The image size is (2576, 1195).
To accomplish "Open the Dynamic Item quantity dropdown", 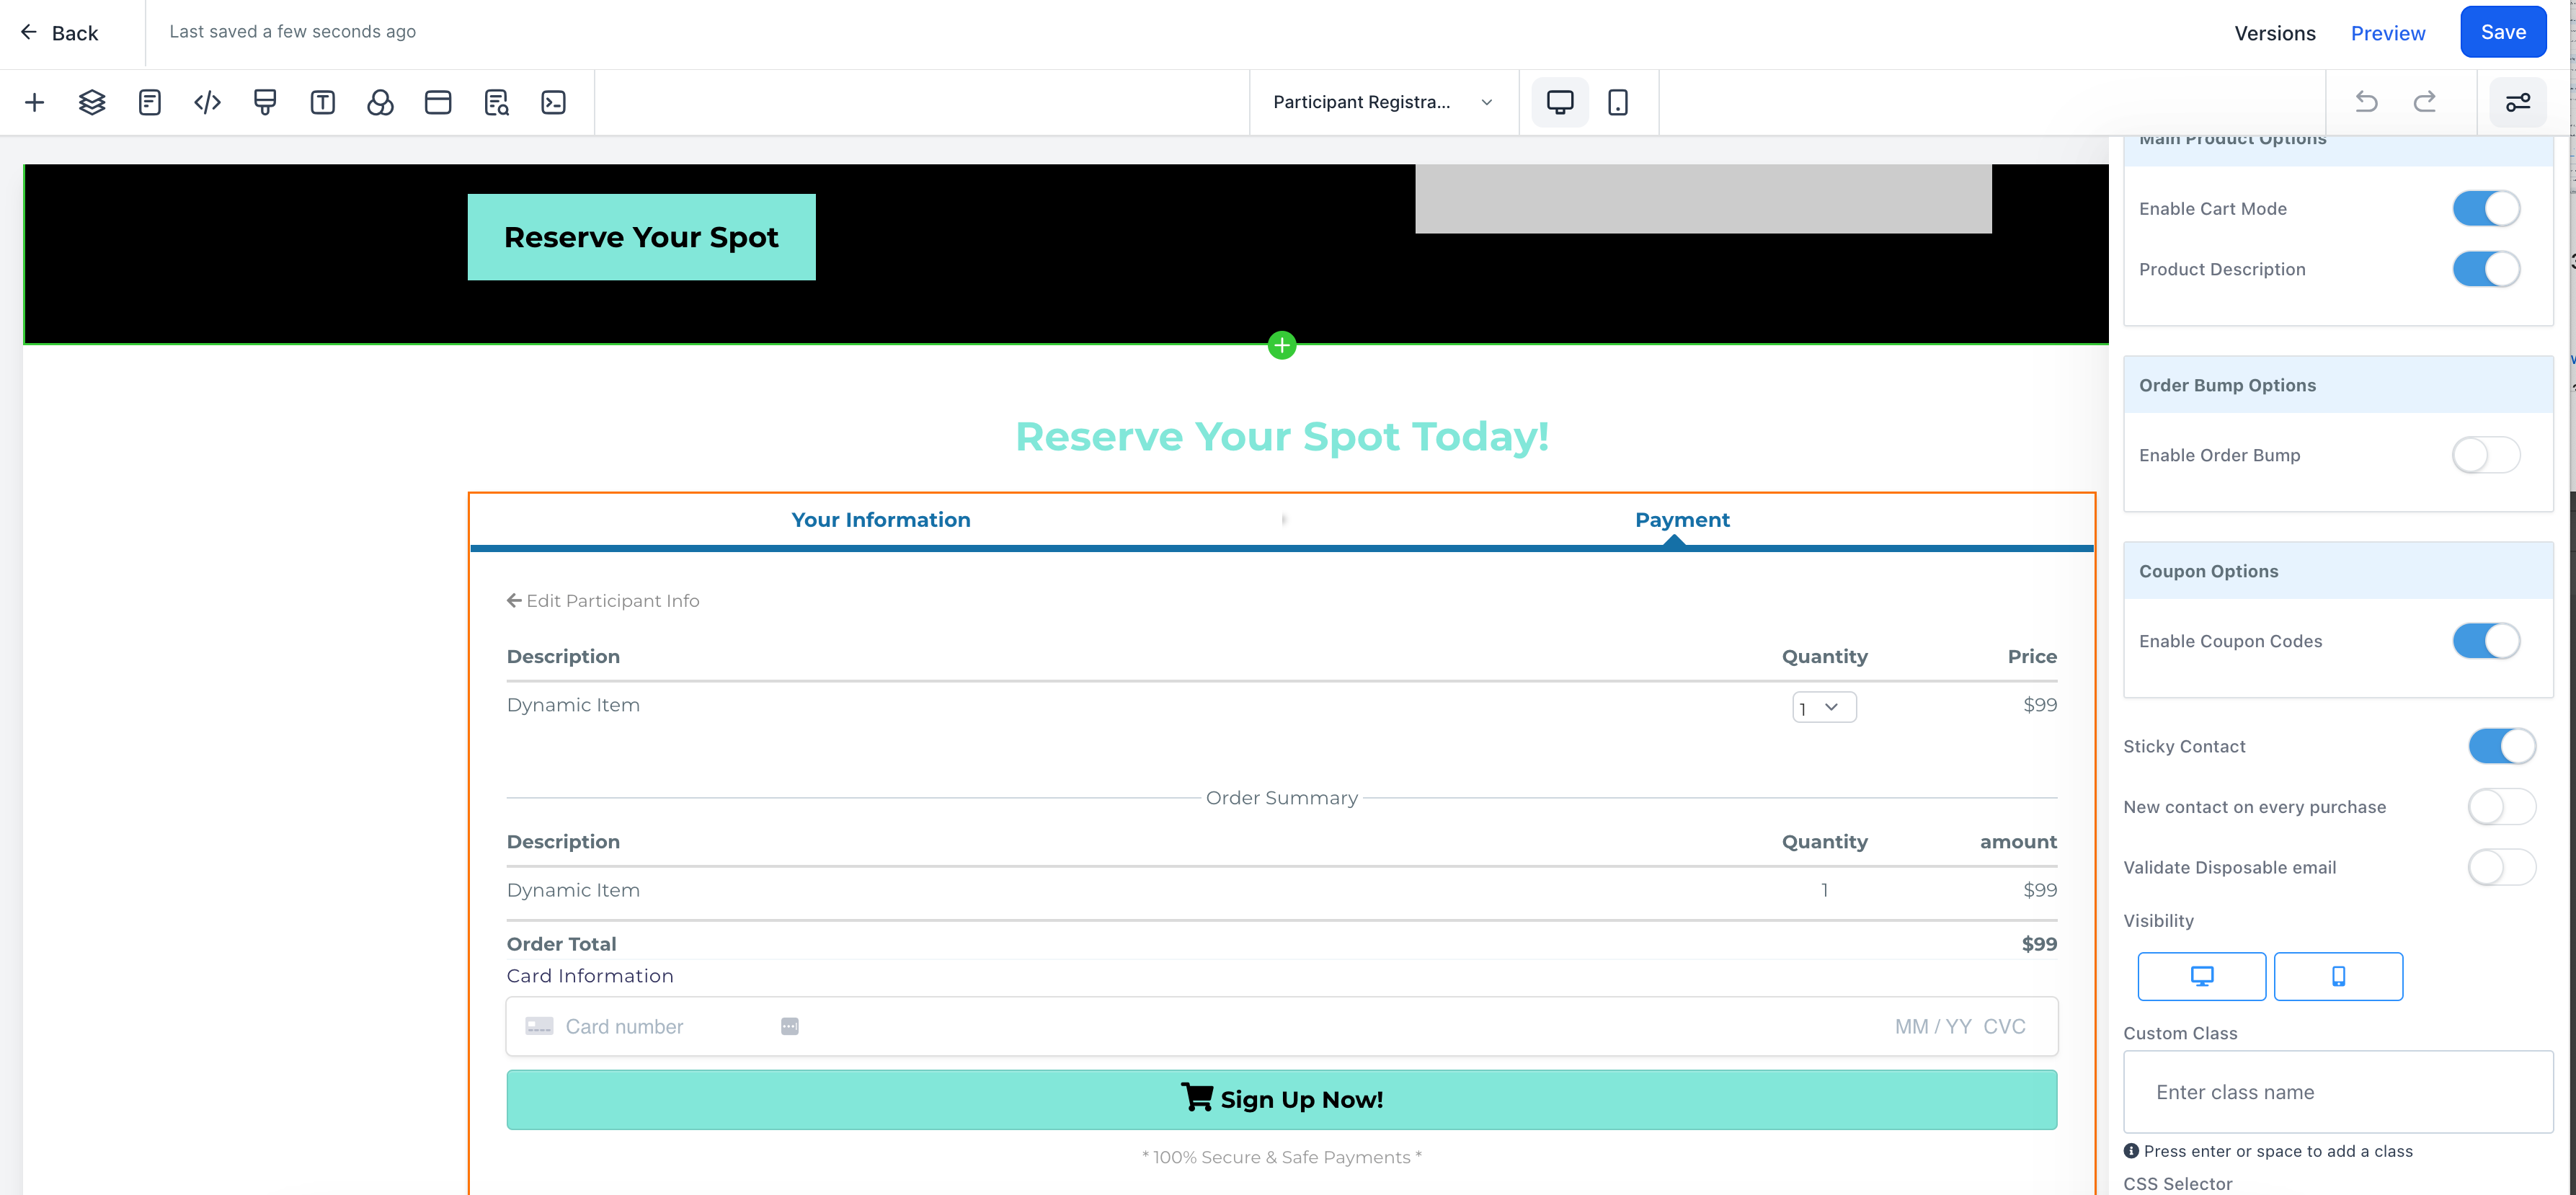I will (x=1824, y=707).
